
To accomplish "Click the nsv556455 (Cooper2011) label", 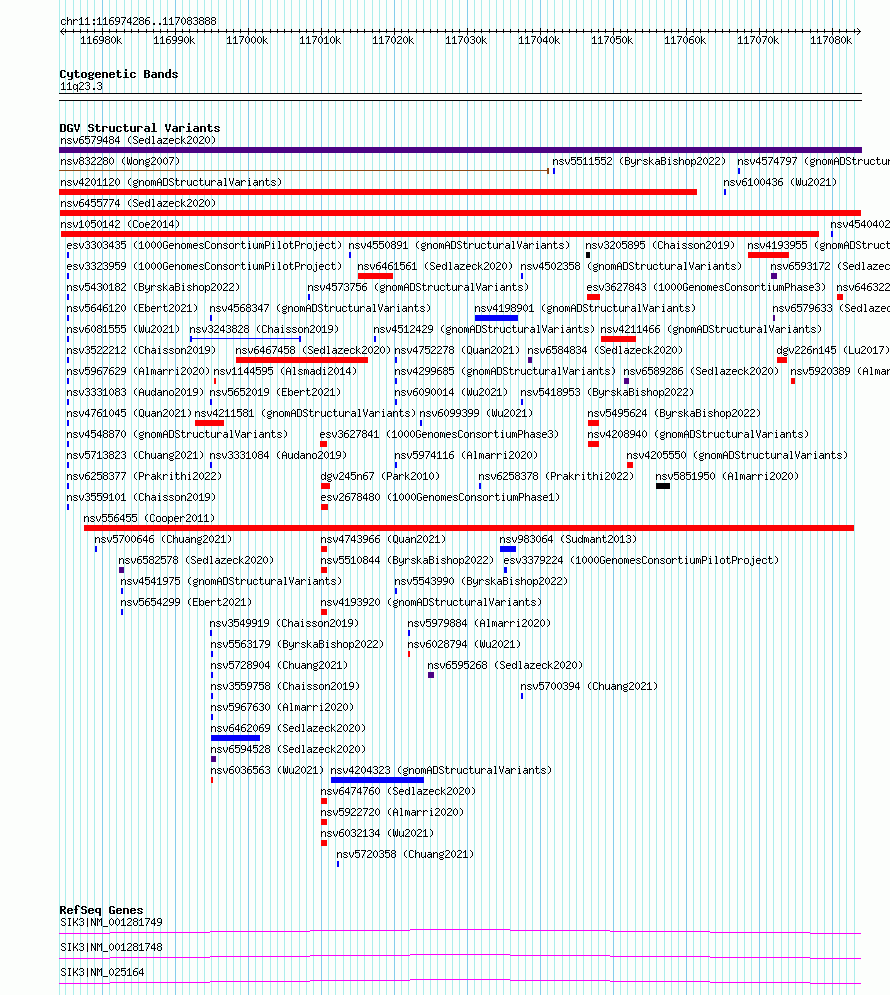I will 149,518.
